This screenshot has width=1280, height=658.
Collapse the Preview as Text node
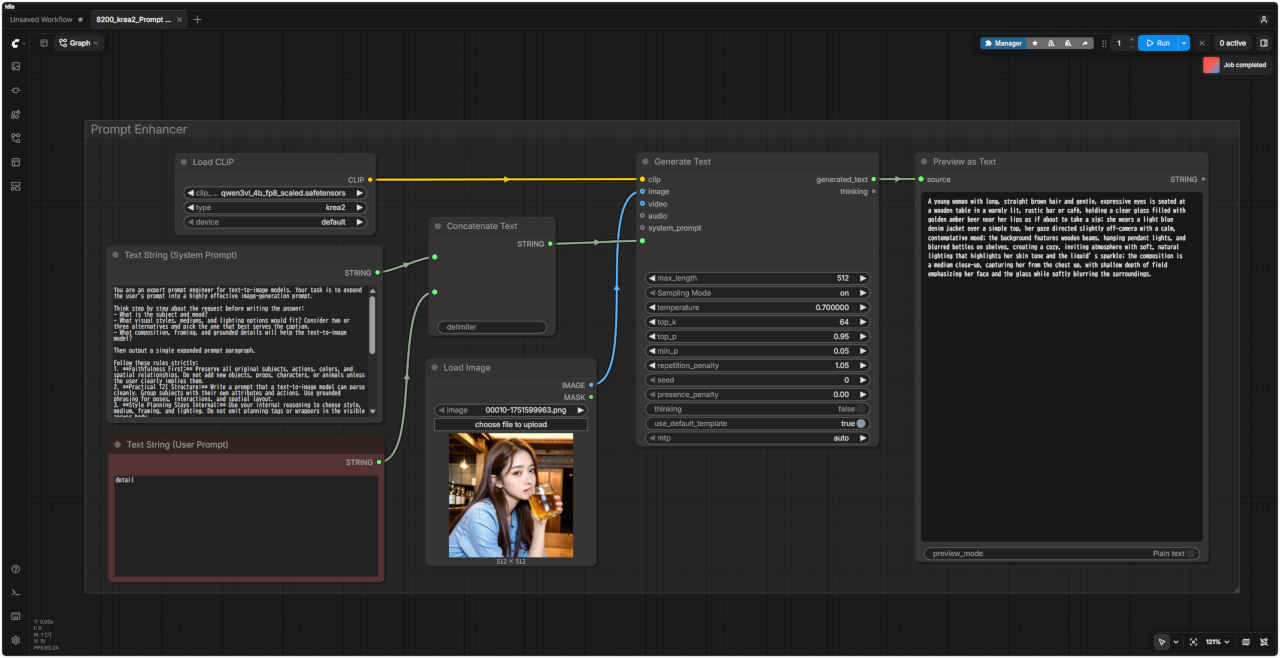pos(924,161)
